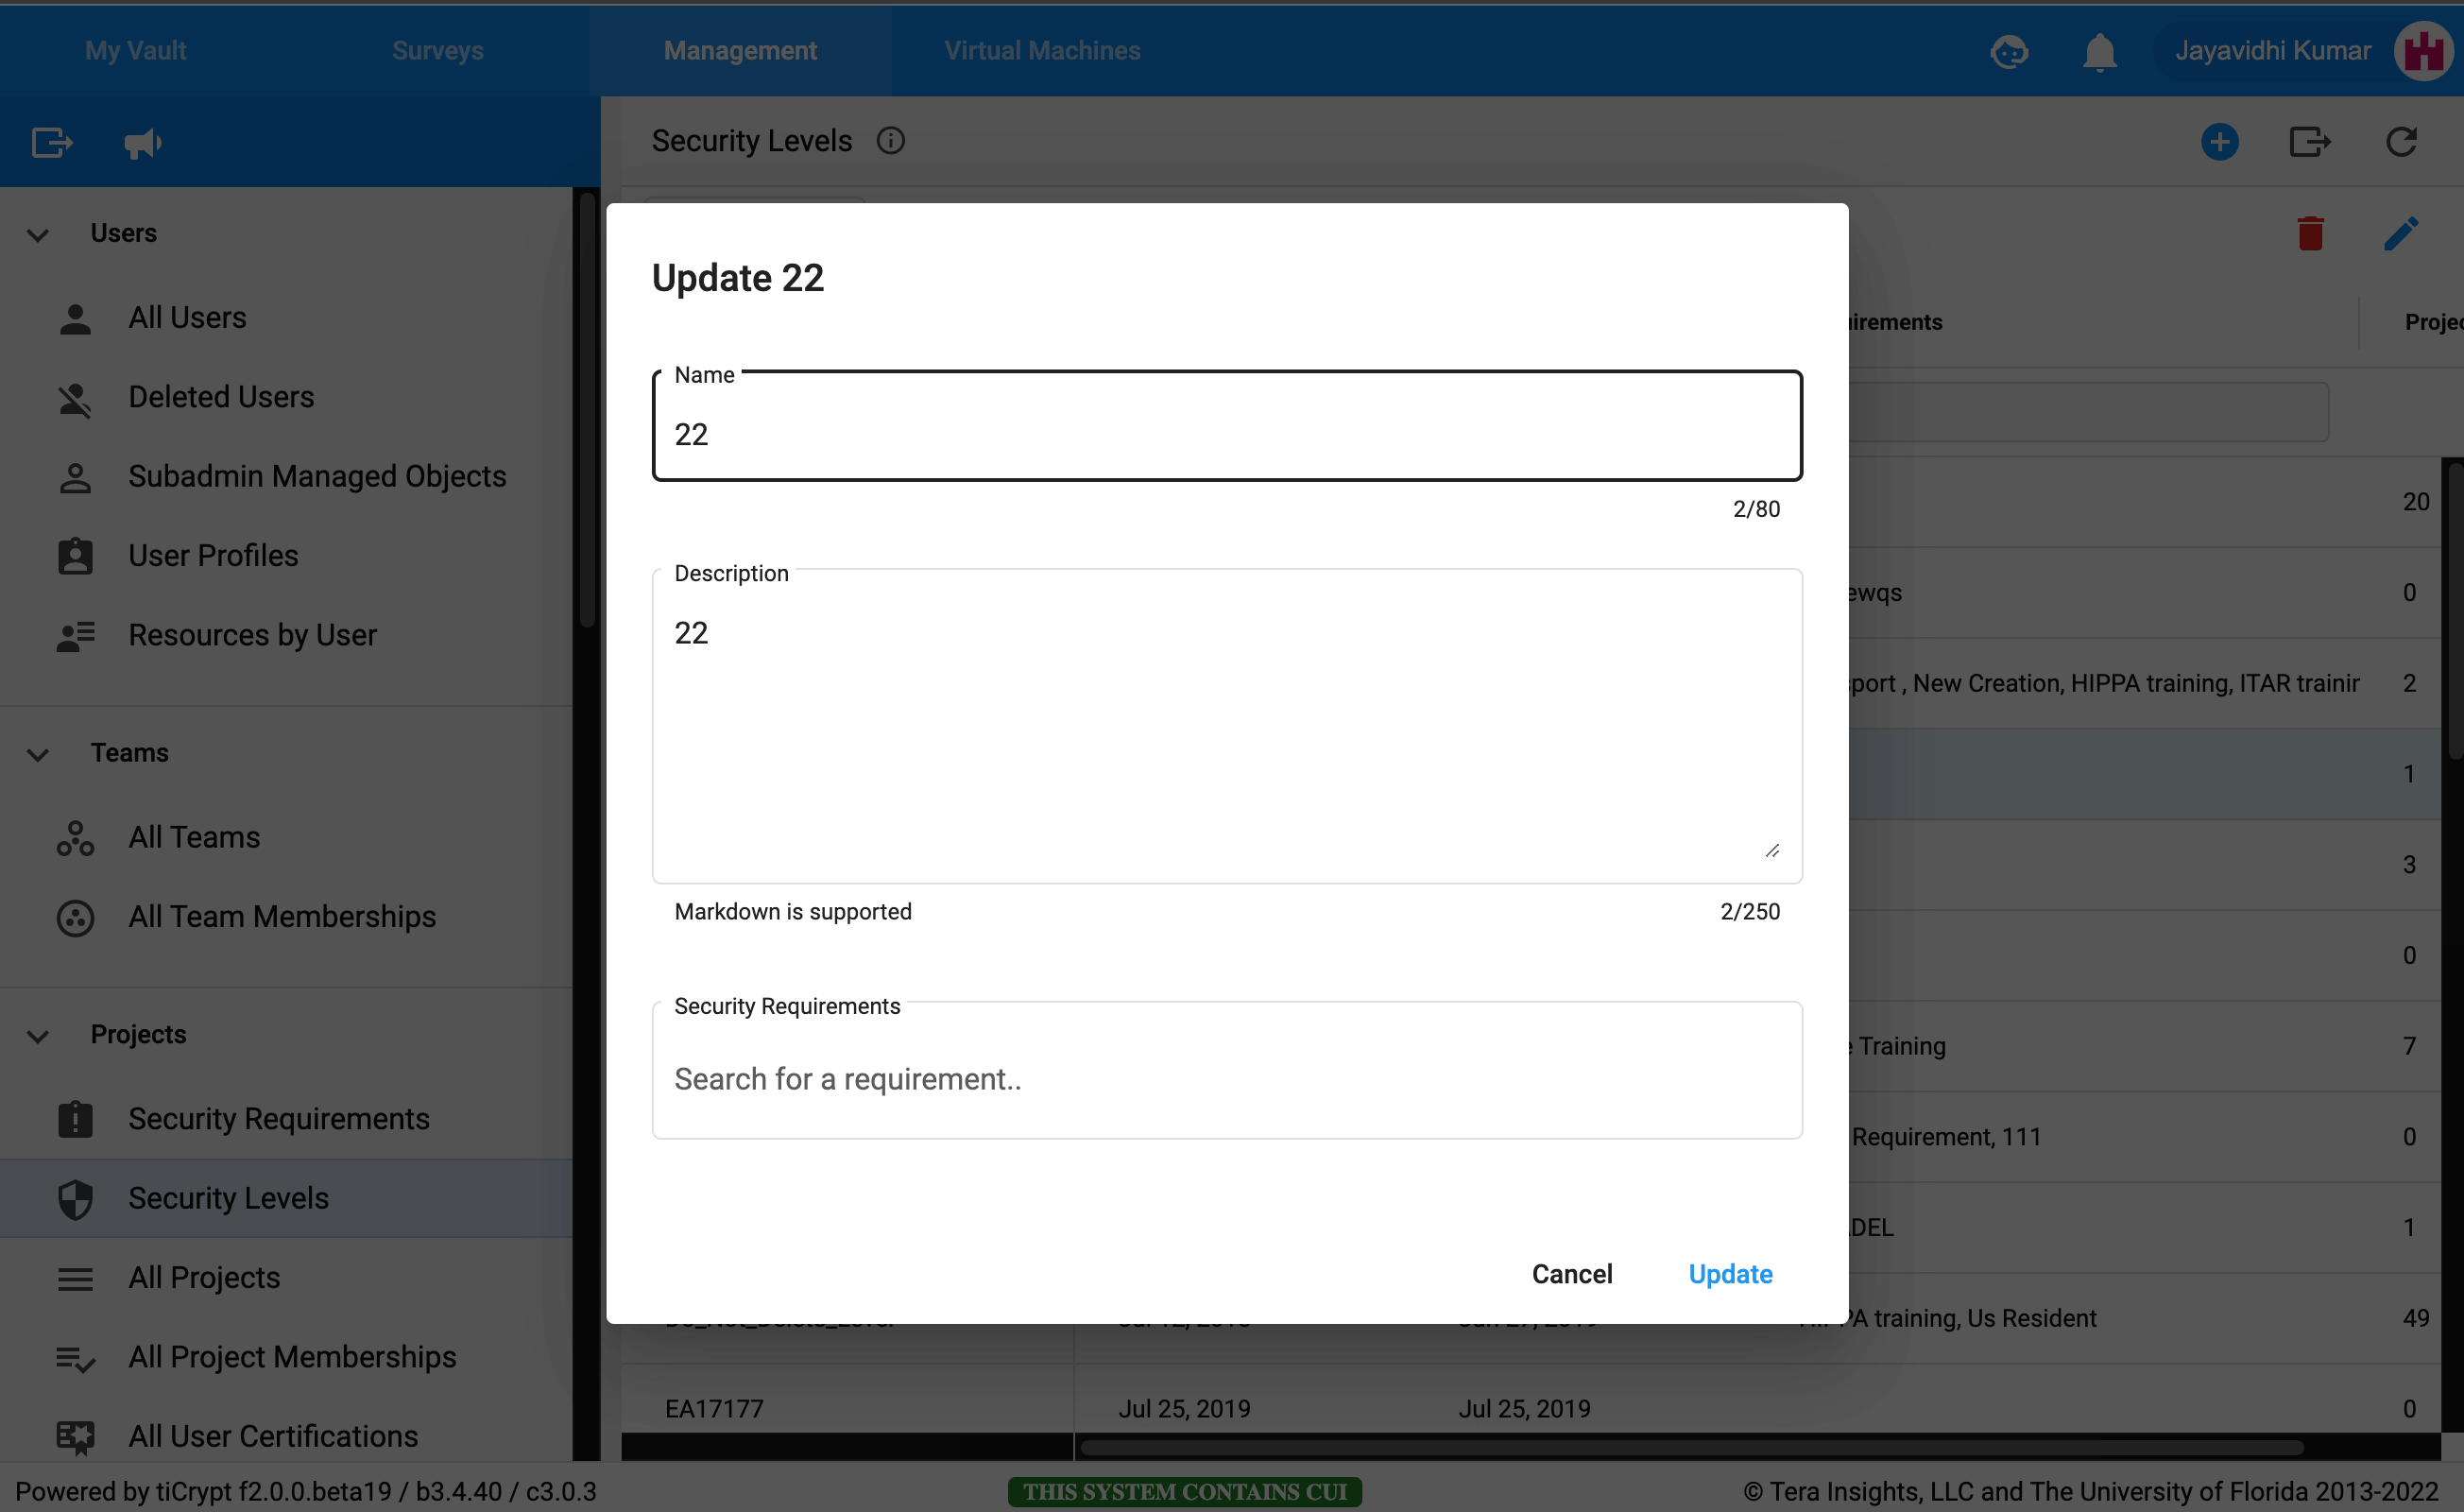Image resolution: width=2464 pixels, height=1512 pixels.
Task: Click the refresh icon in Security Levels header
Action: (x=2401, y=141)
